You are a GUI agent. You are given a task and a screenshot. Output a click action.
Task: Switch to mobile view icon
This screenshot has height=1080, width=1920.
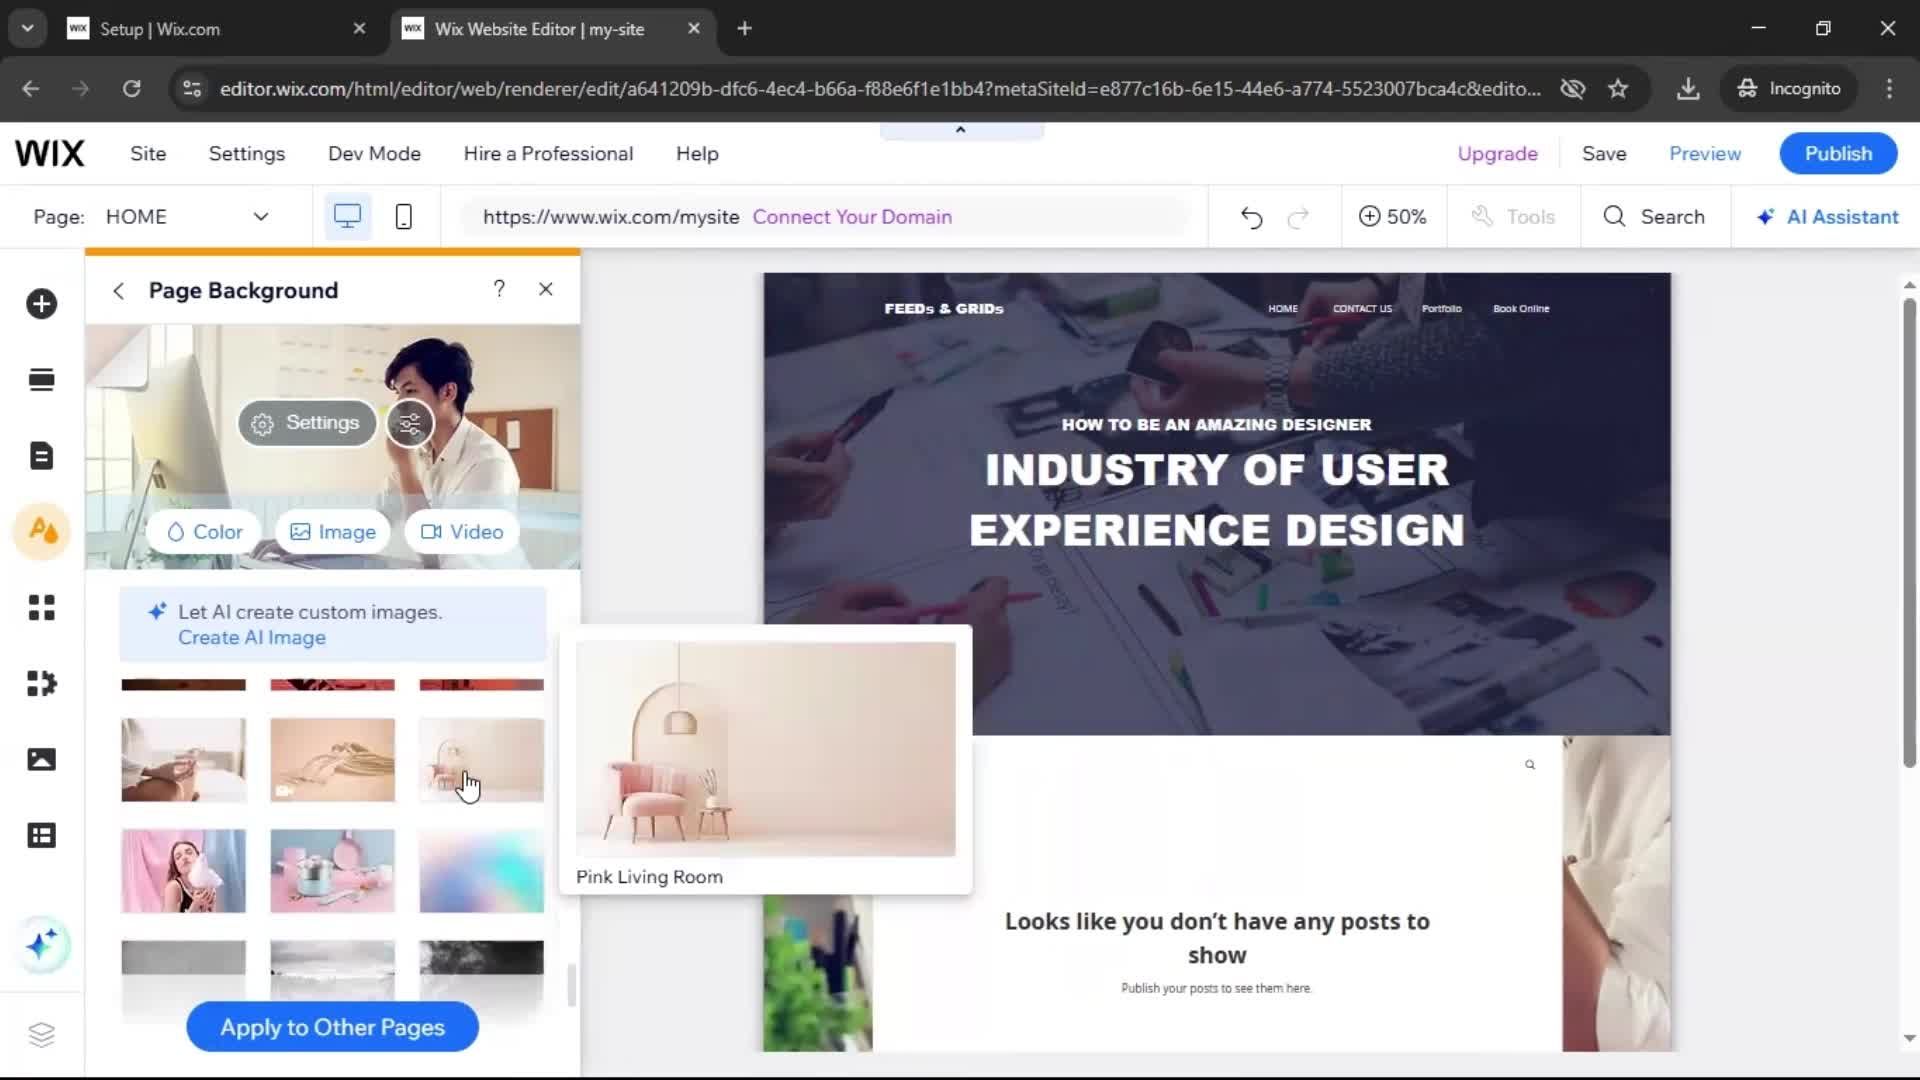coord(403,217)
